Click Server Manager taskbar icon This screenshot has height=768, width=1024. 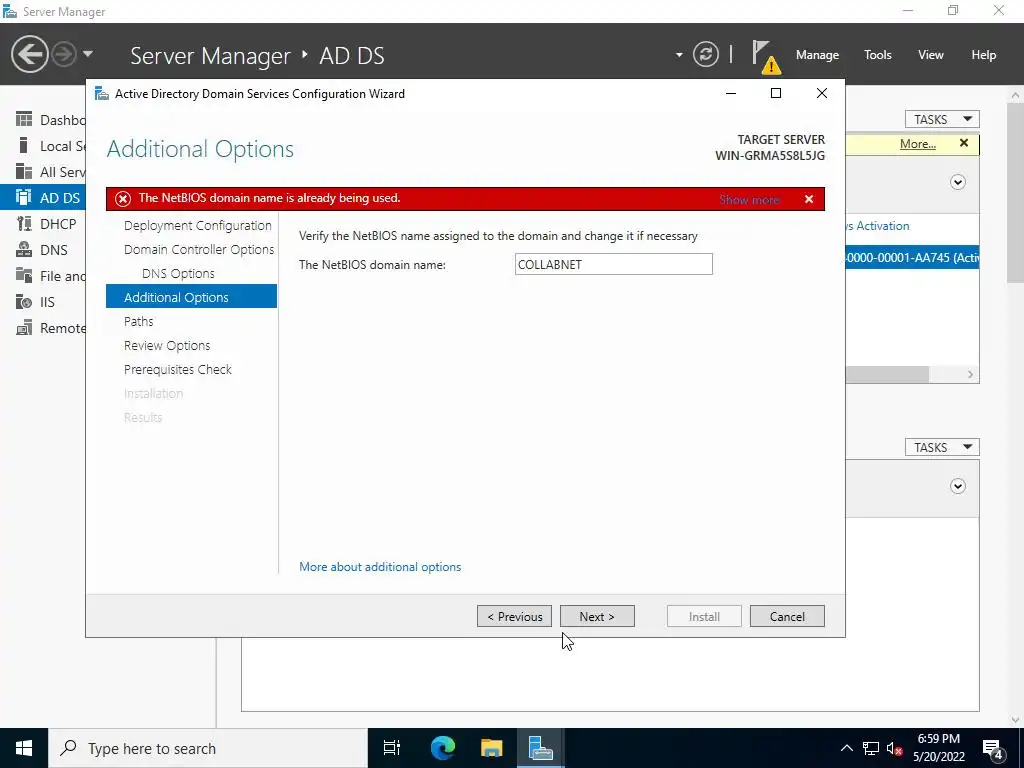coord(541,748)
